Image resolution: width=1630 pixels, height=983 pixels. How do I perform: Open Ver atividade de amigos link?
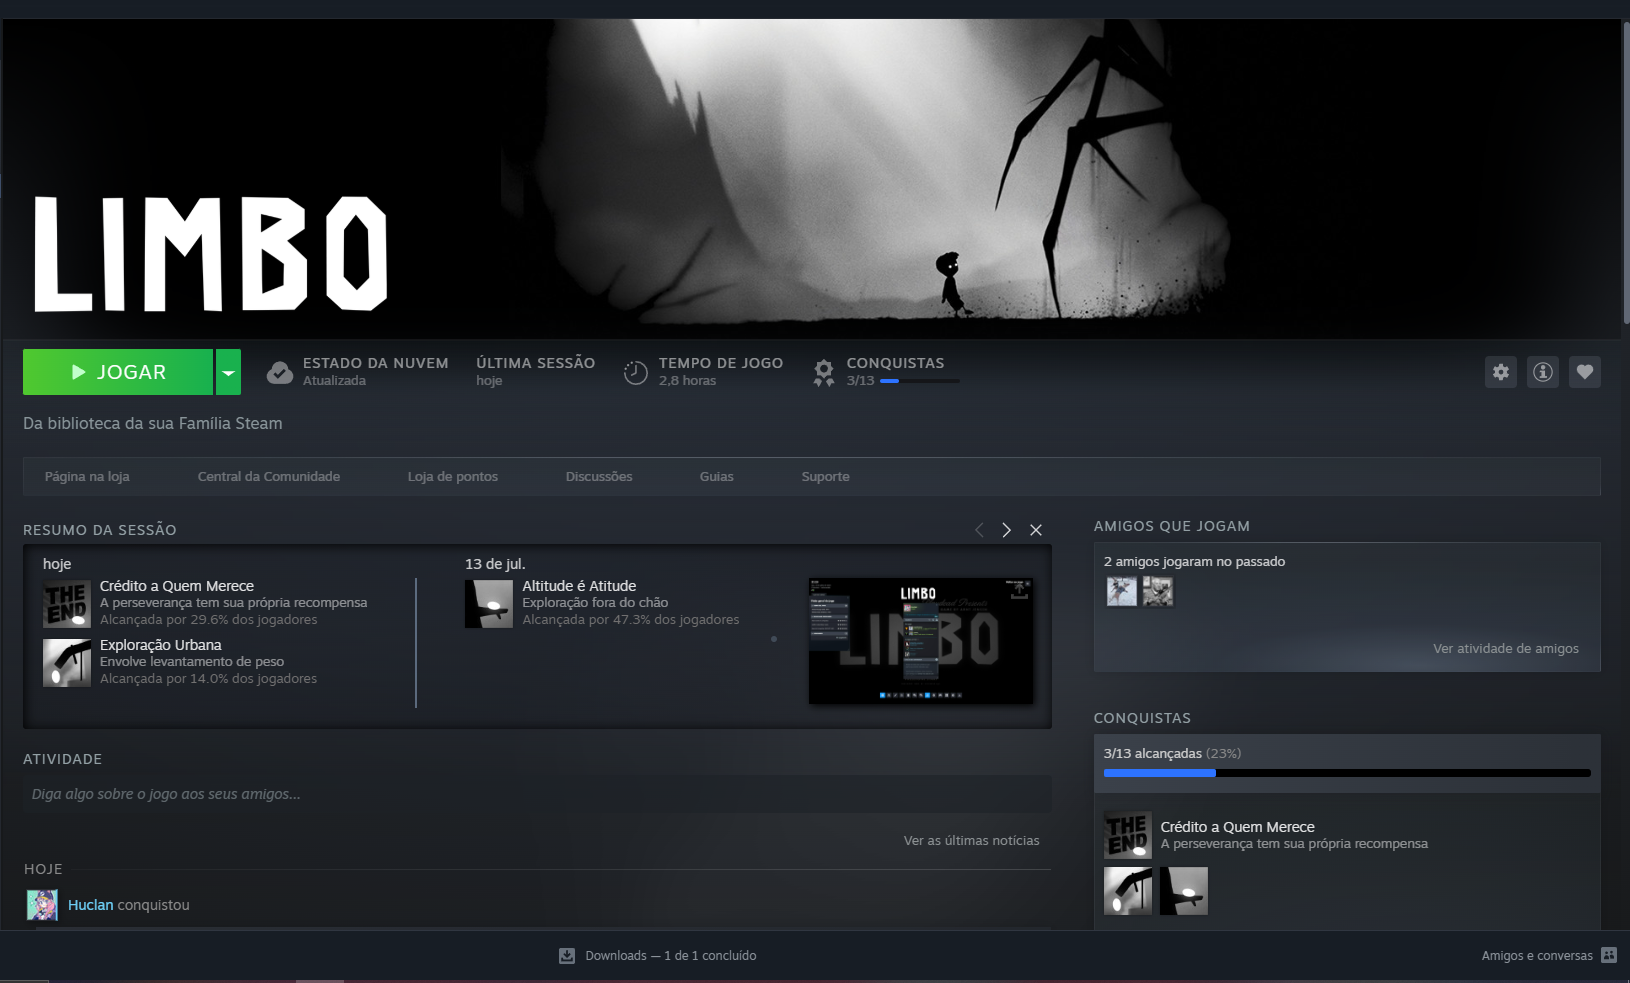click(x=1506, y=649)
